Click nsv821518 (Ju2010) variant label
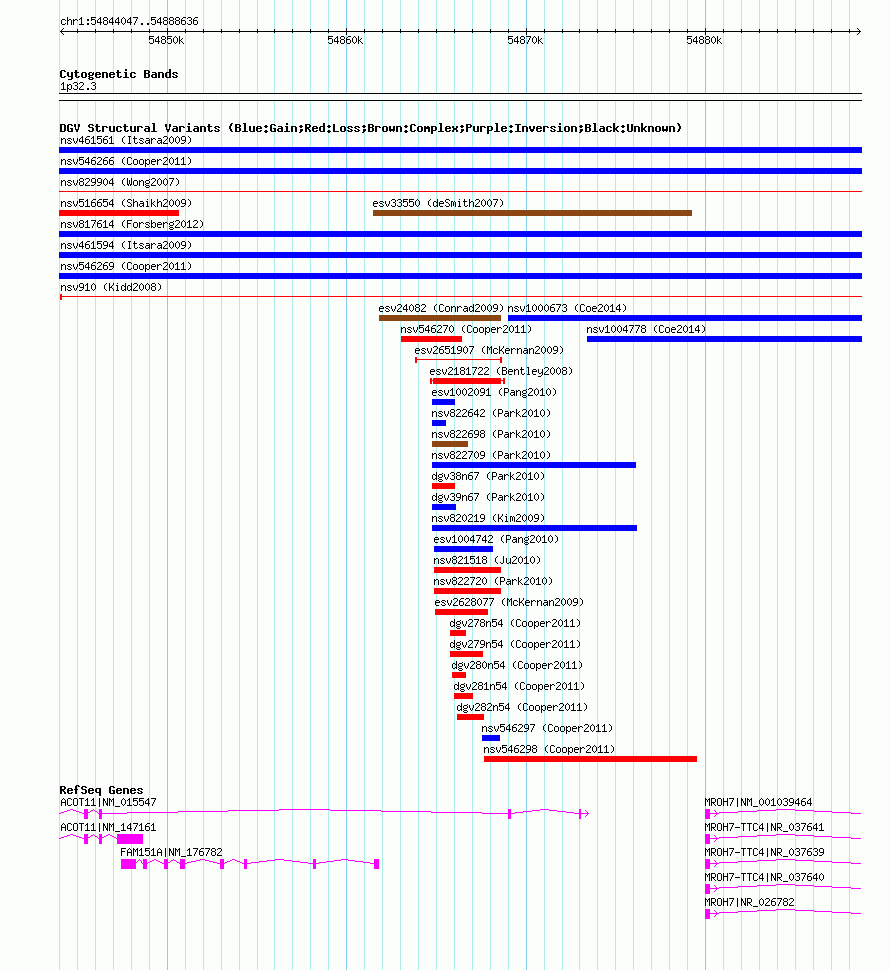 (x=487, y=561)
